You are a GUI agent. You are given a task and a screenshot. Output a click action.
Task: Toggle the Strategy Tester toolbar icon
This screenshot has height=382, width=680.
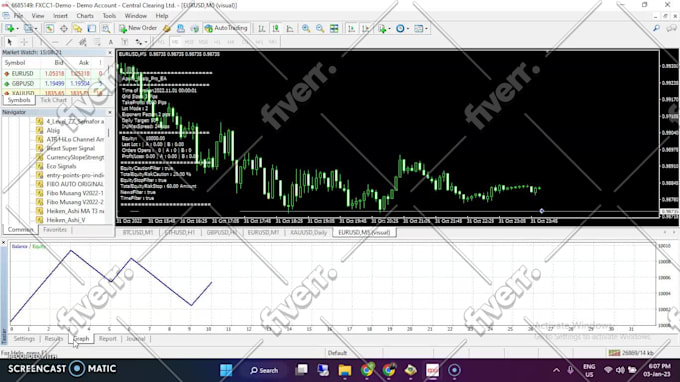[106, 28]
